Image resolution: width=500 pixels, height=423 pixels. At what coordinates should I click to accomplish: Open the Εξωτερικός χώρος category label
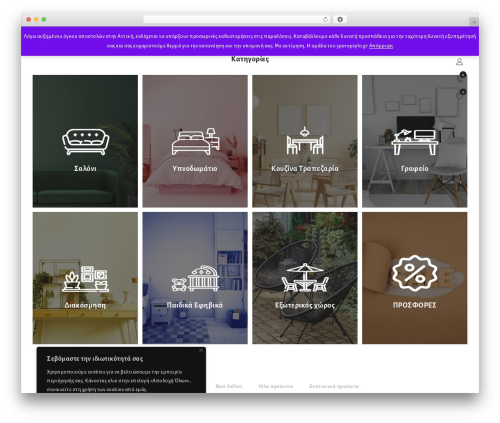tap(305, 305)
